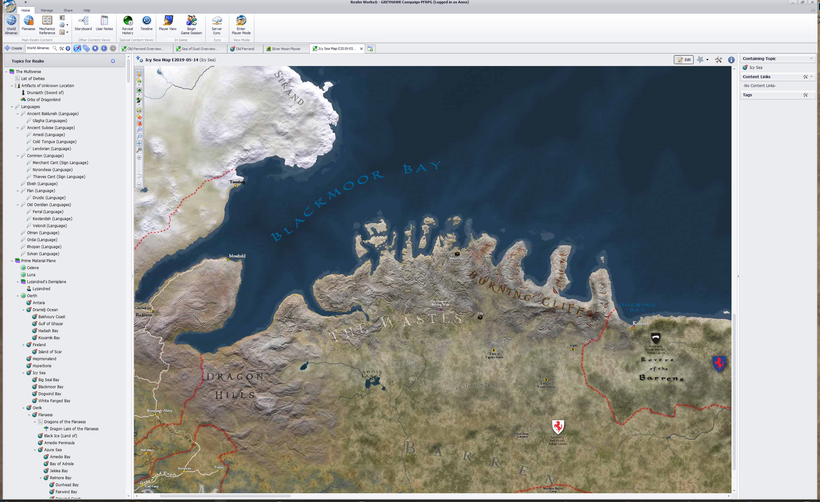
Task: Click the green tree map tool icon
Action: pyautogui.click(x=139, y=90)
